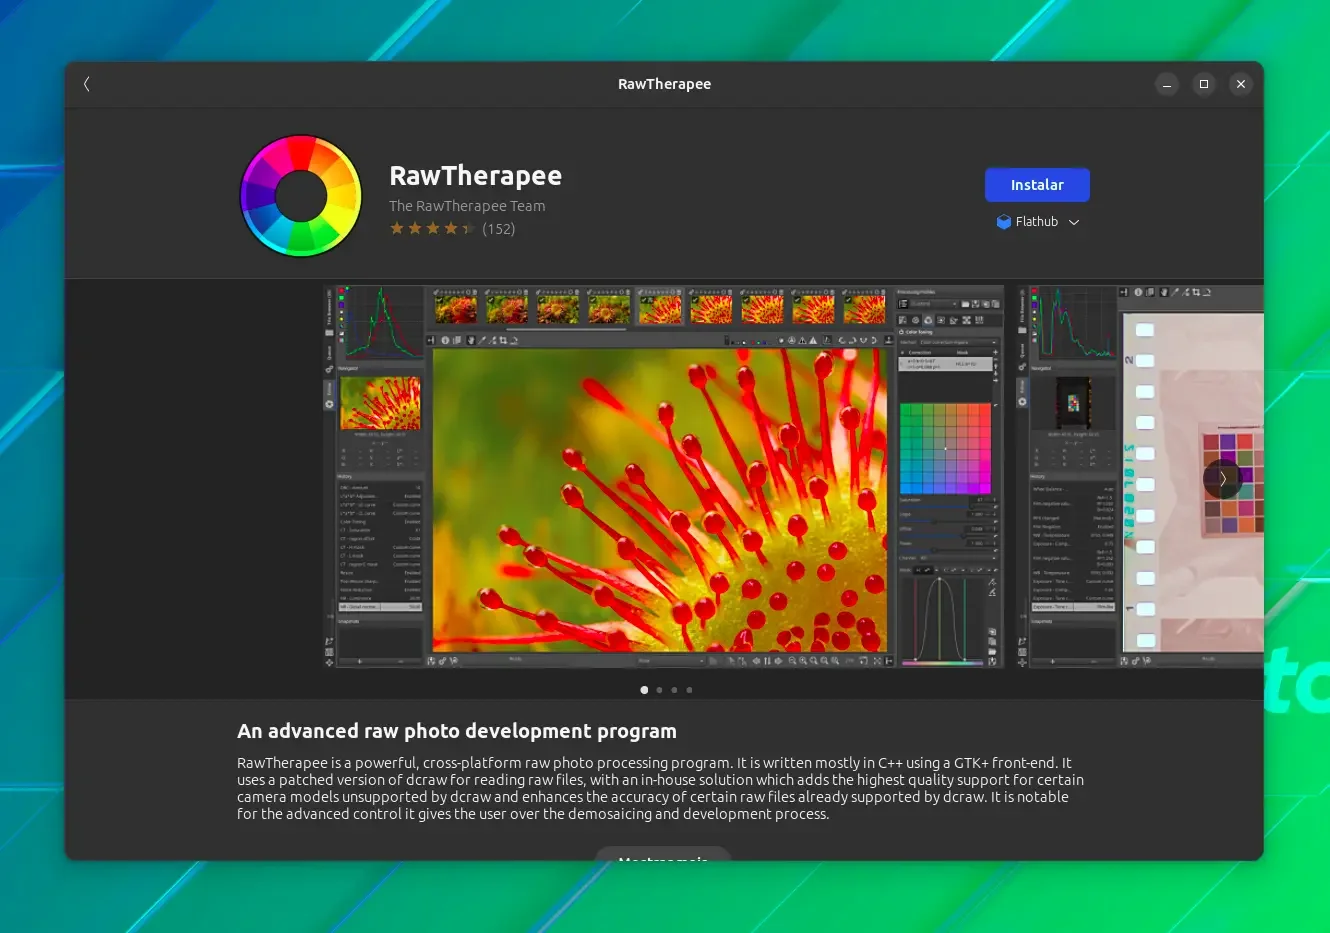Minimize the RawTherapee software window
Viewport: 1330px width, 933px height.
tap(1167, 84)
